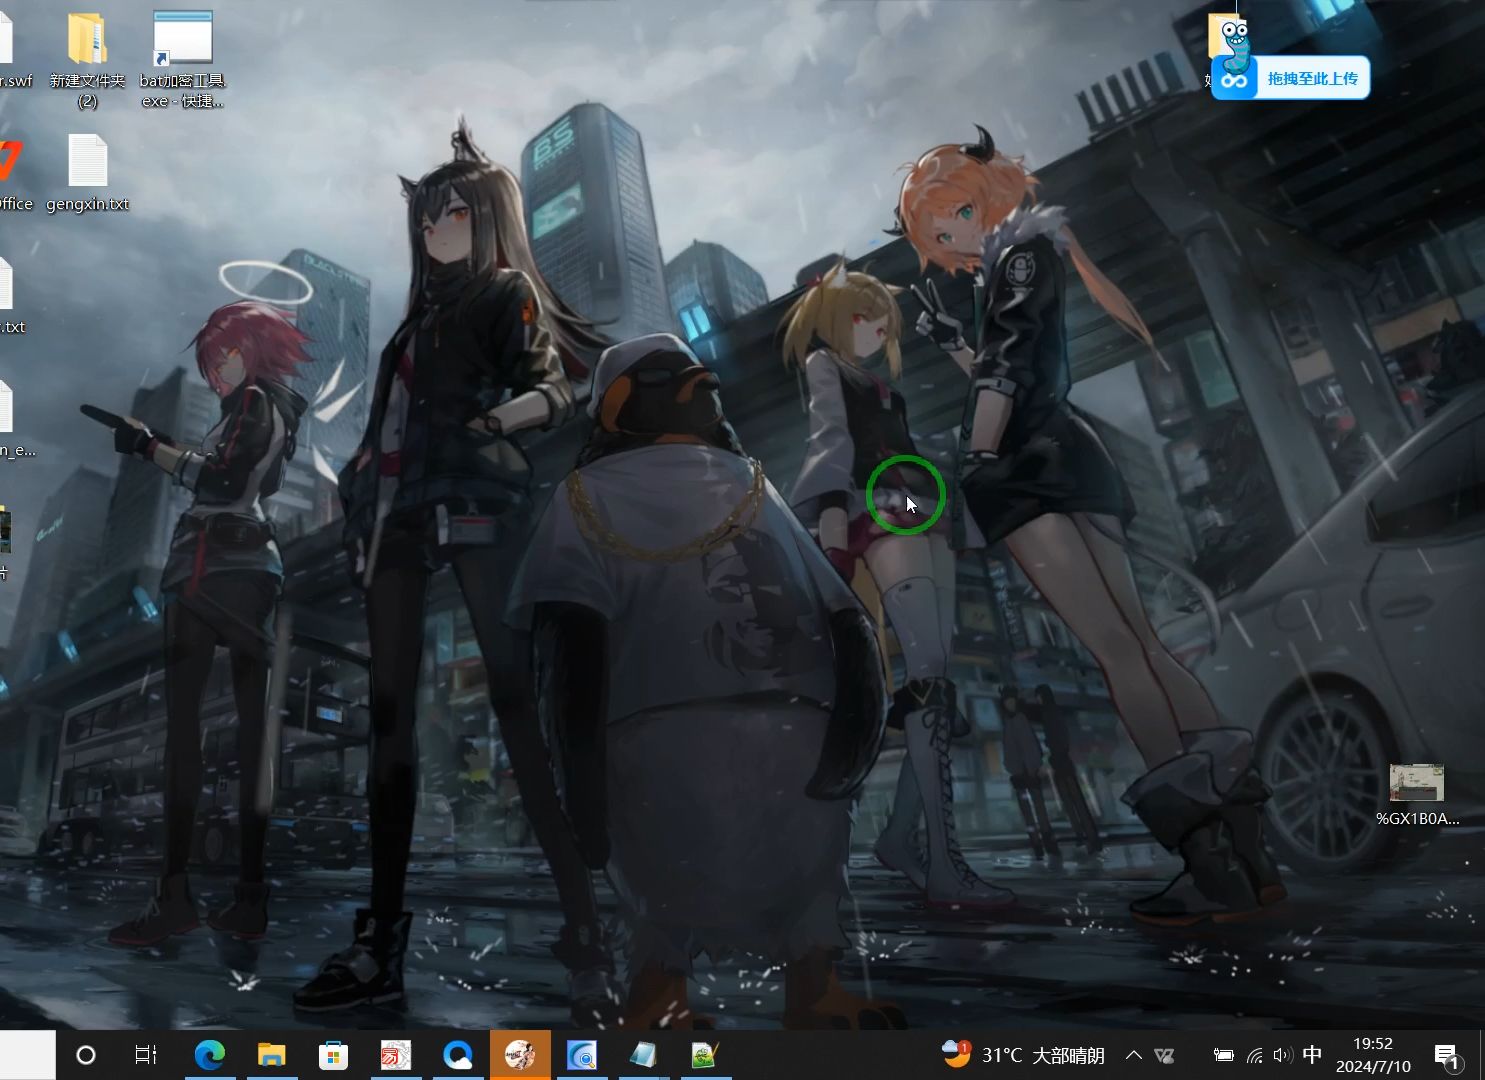Click the taskbar search box

(27, 1055)
